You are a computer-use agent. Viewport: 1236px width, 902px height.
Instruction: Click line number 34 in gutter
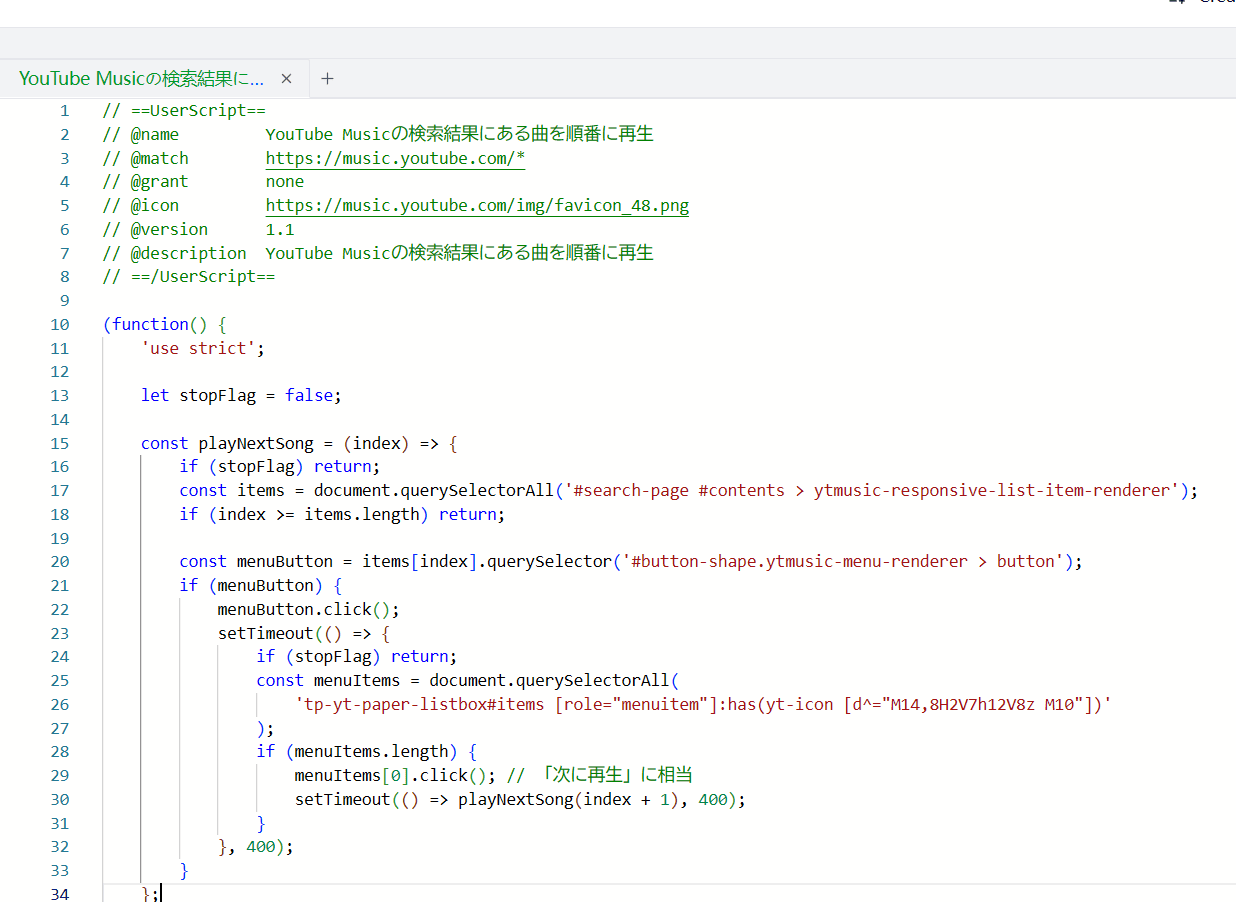[x=59, y=894]
